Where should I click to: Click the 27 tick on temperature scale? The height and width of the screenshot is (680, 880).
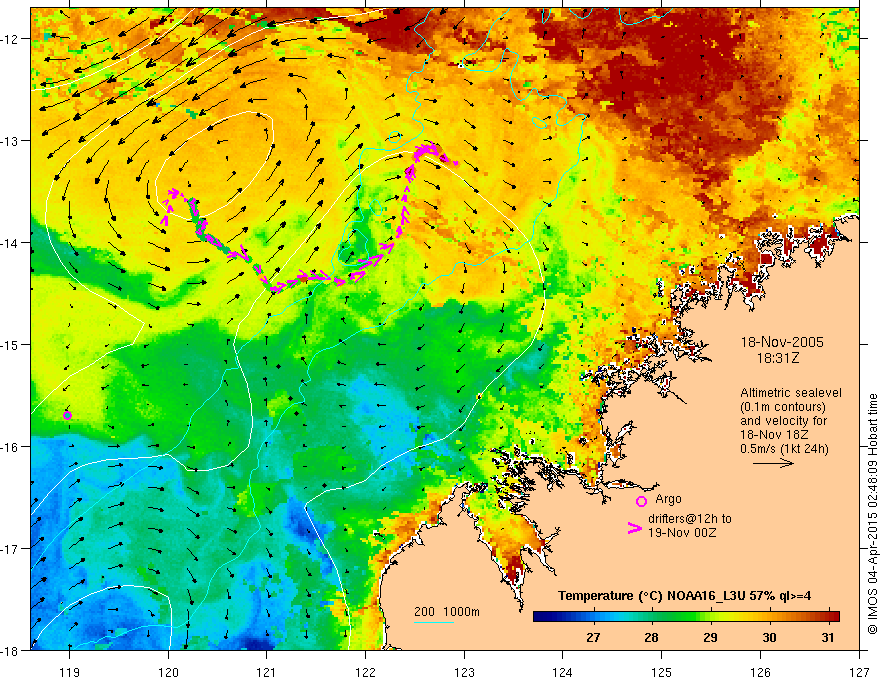[593, 637]
